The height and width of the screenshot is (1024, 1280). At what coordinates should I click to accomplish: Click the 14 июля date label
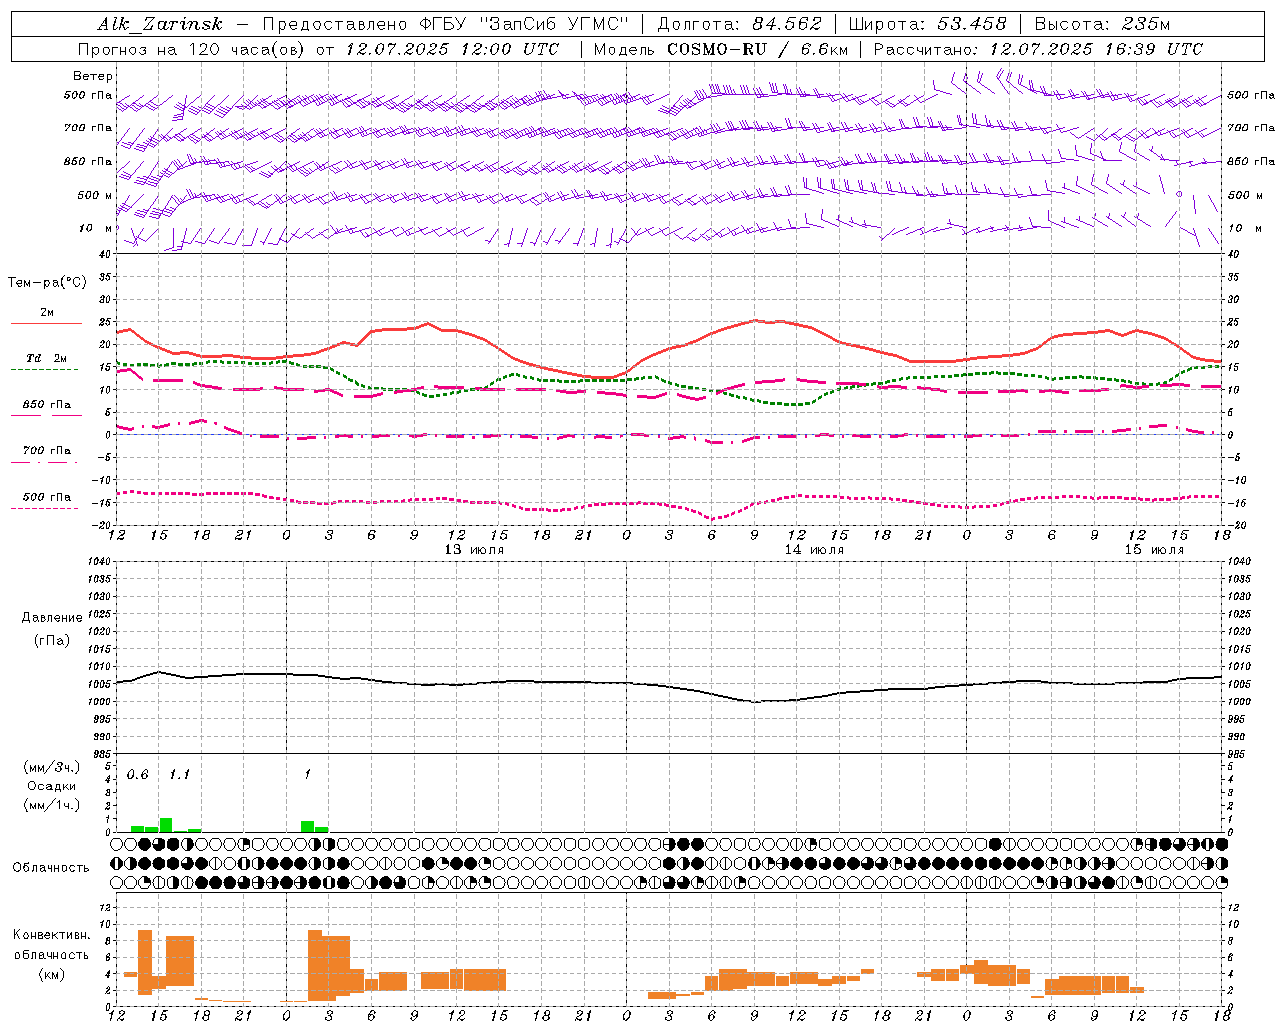tap(814, 550)
